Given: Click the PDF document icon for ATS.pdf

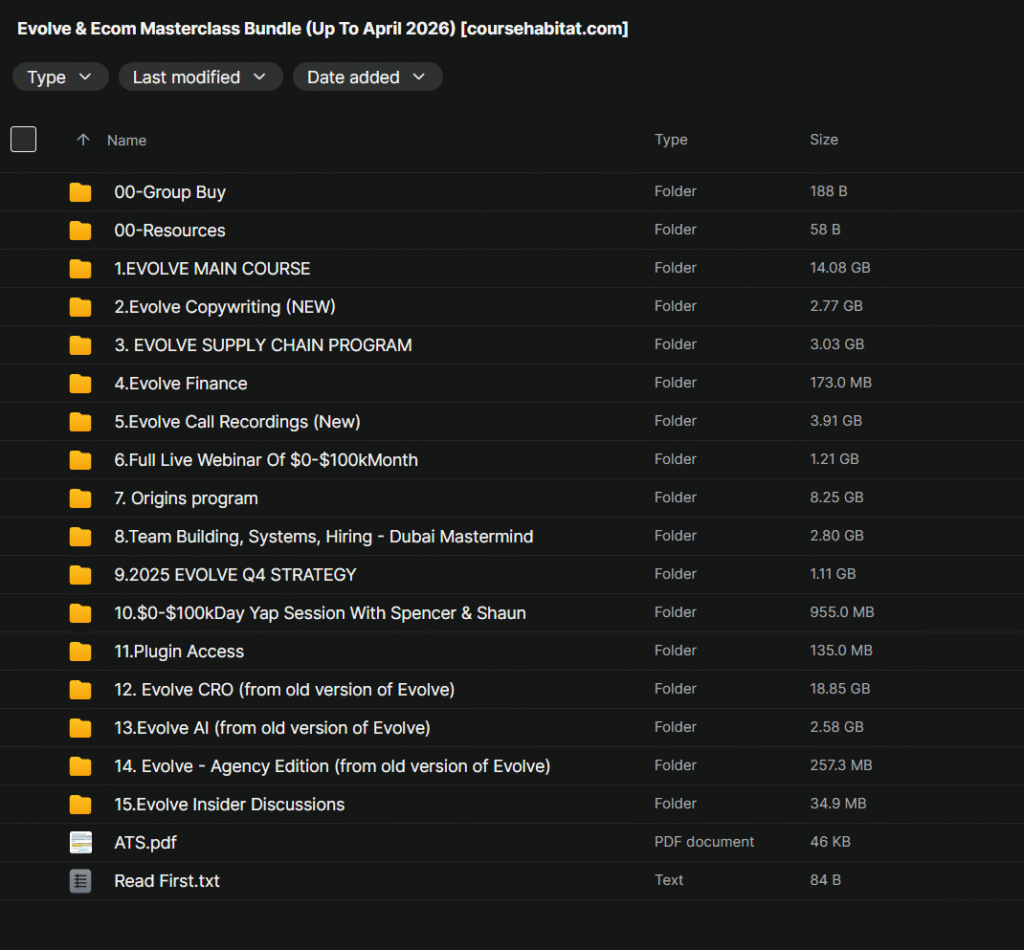Looking at the screenshot, I should coord(80,842).
